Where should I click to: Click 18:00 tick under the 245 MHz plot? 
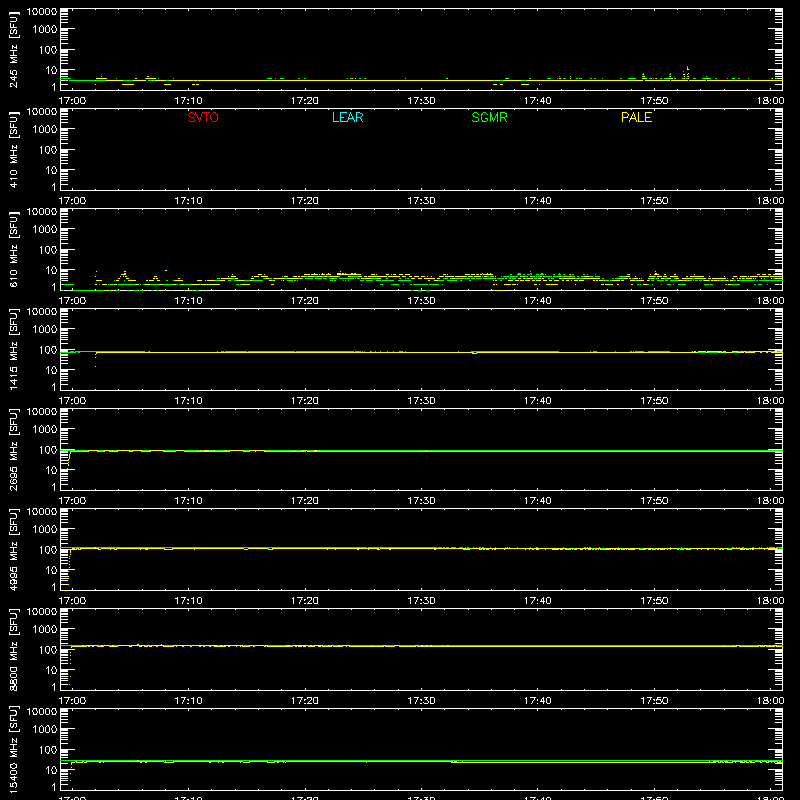(x=770, y=101)
